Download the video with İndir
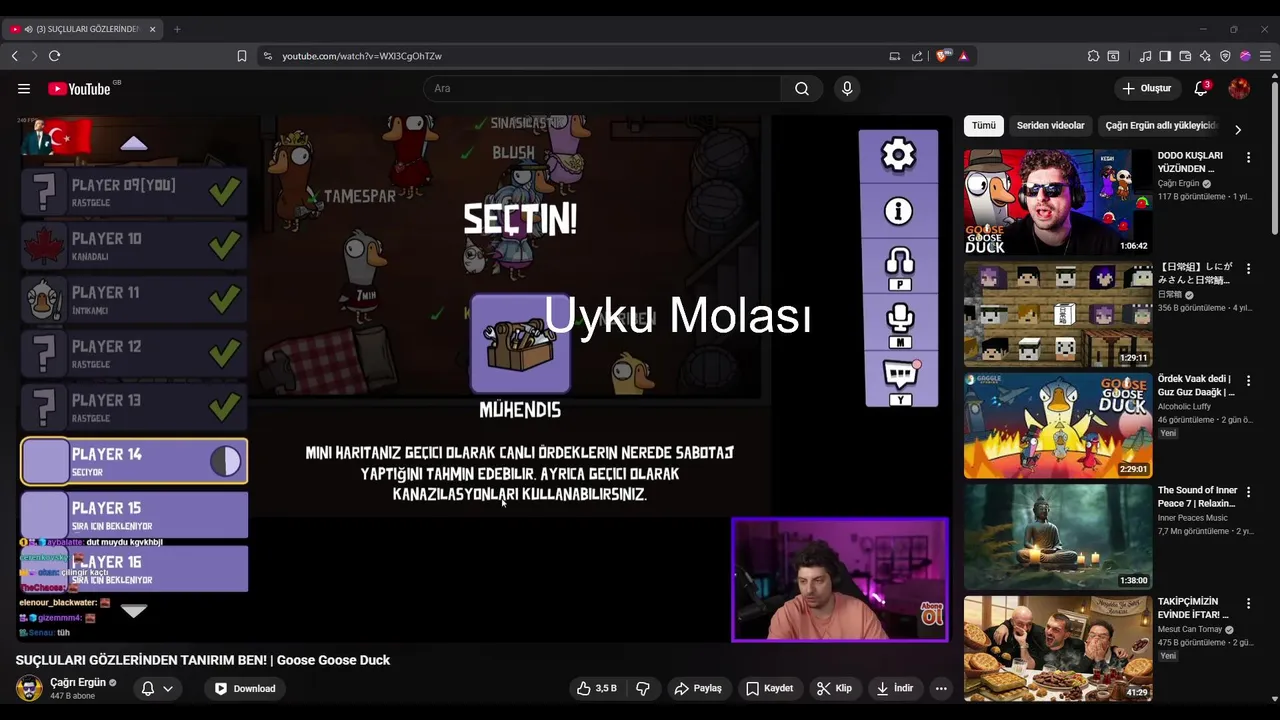 pos(895,688)
